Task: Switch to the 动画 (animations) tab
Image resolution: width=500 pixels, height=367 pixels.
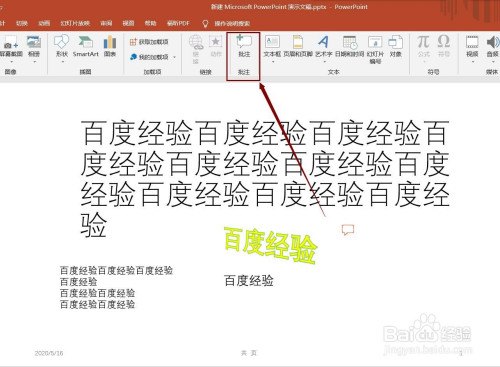Action: 44,23
